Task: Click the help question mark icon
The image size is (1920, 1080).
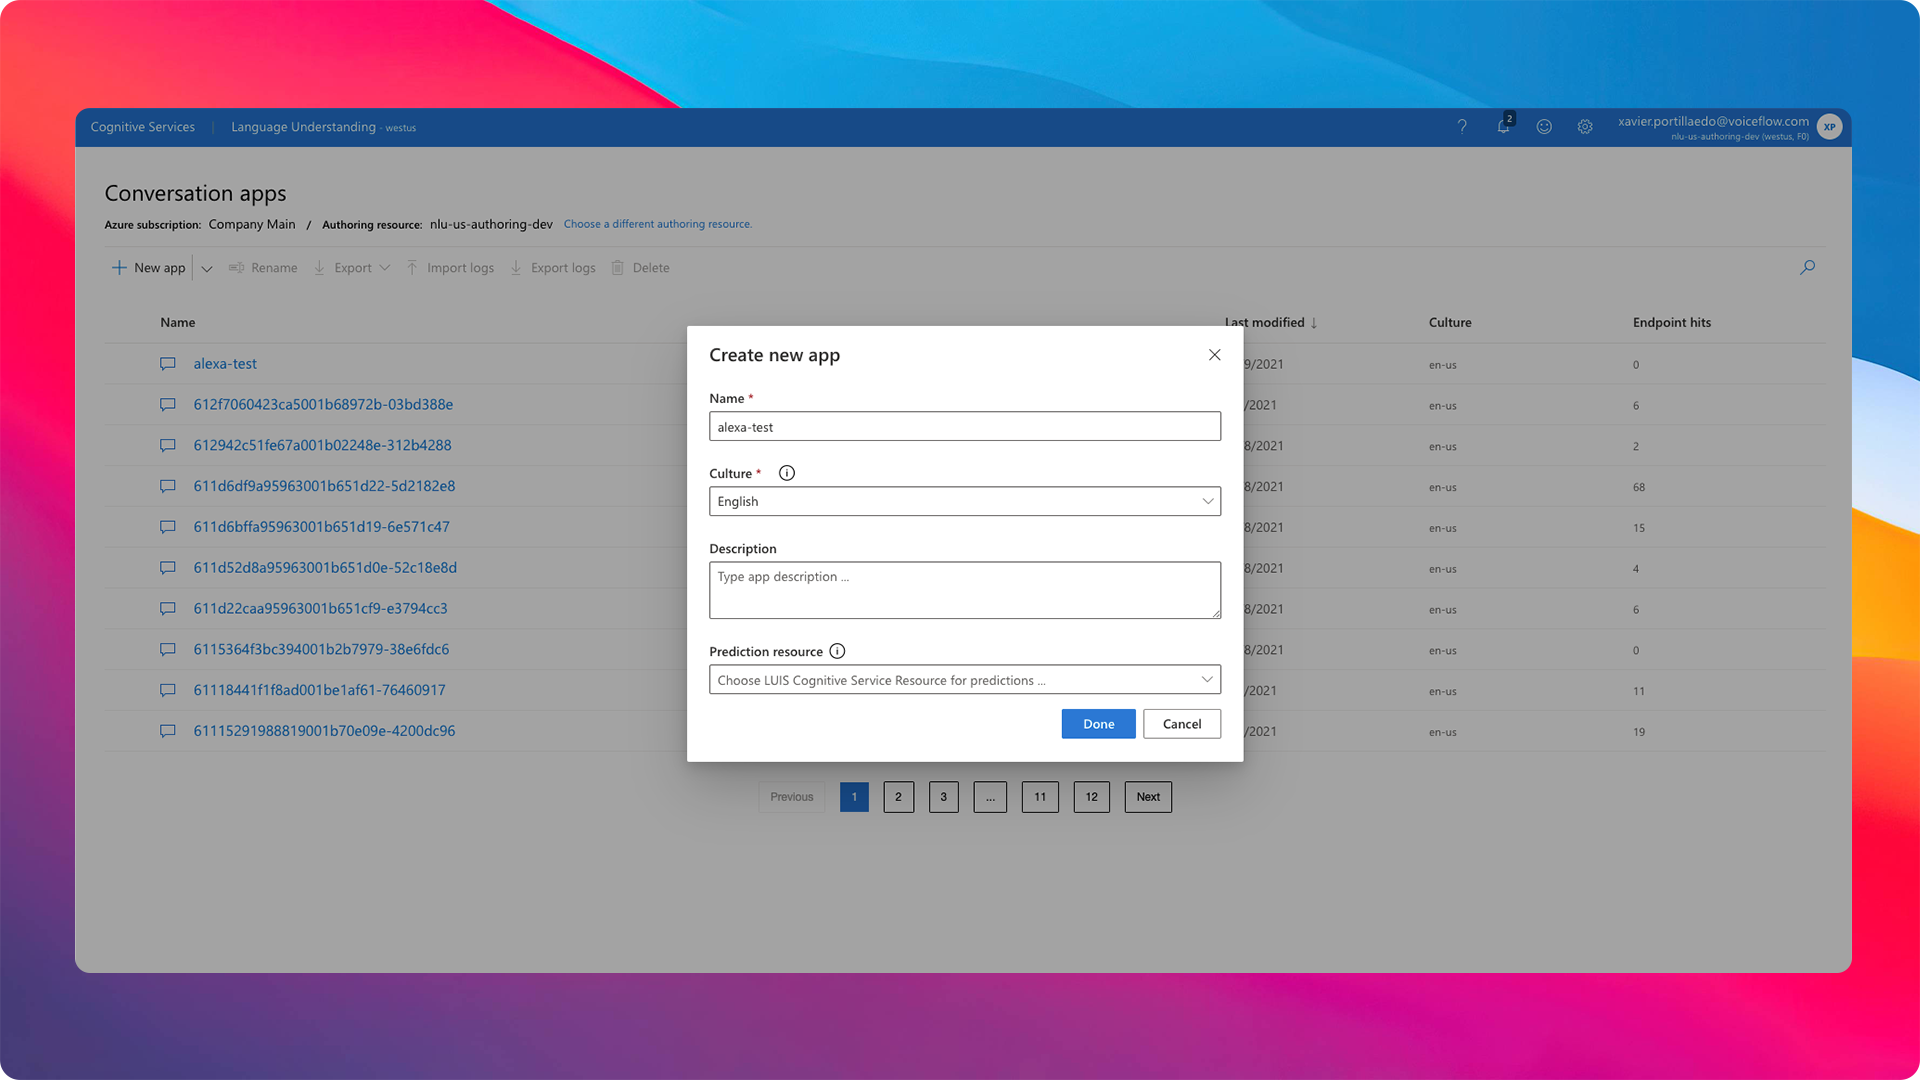Action: click(1462, 126)
